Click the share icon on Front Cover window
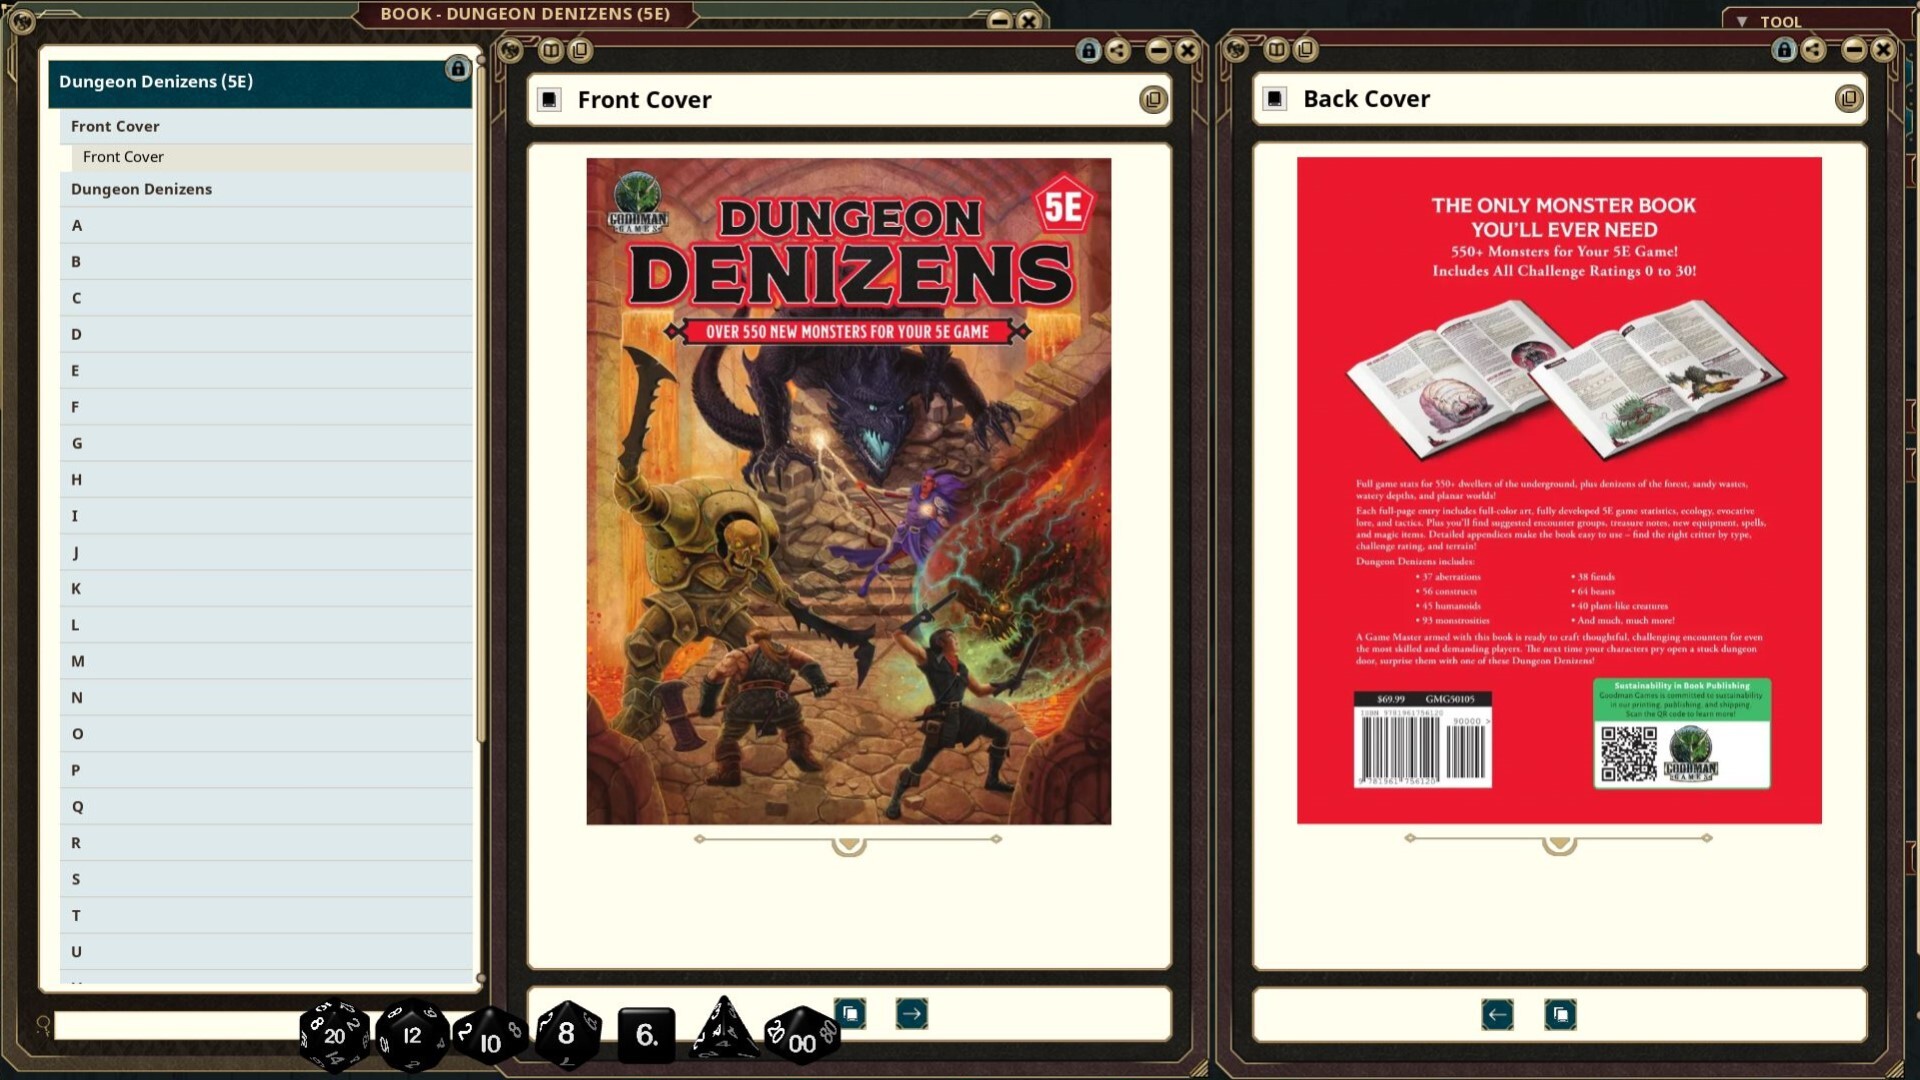The image size is (1920, 1080). 1118,50
